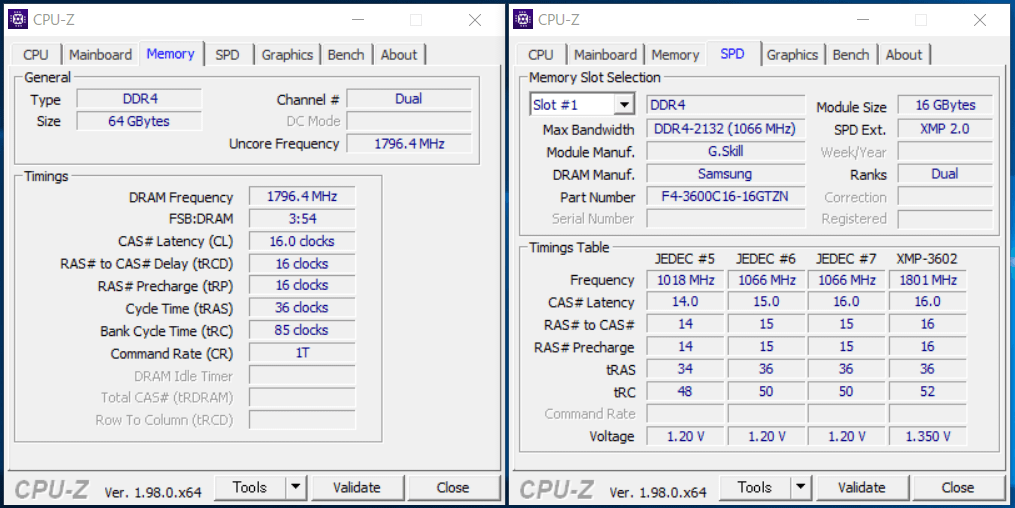Click the CAS# Latency 16.0 clocks value

point(302,241)
